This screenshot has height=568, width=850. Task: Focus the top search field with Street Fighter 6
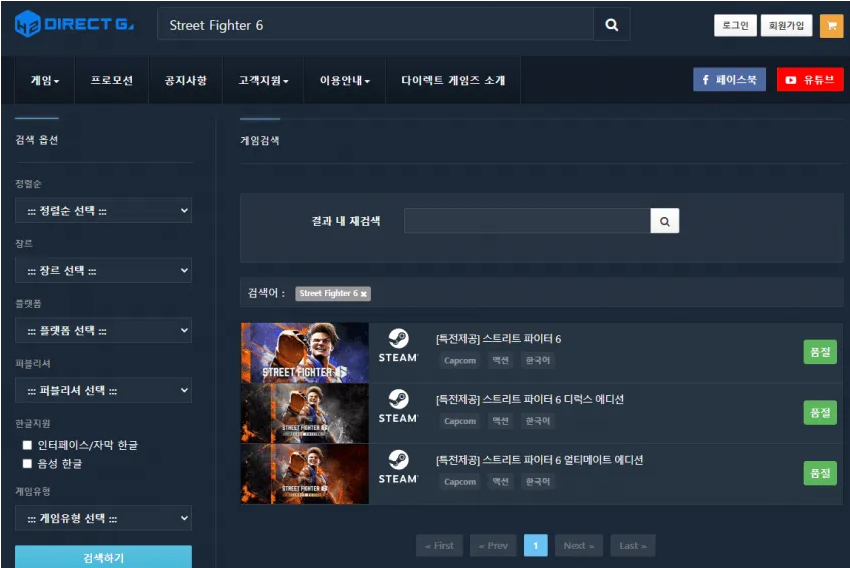point(375,25)
